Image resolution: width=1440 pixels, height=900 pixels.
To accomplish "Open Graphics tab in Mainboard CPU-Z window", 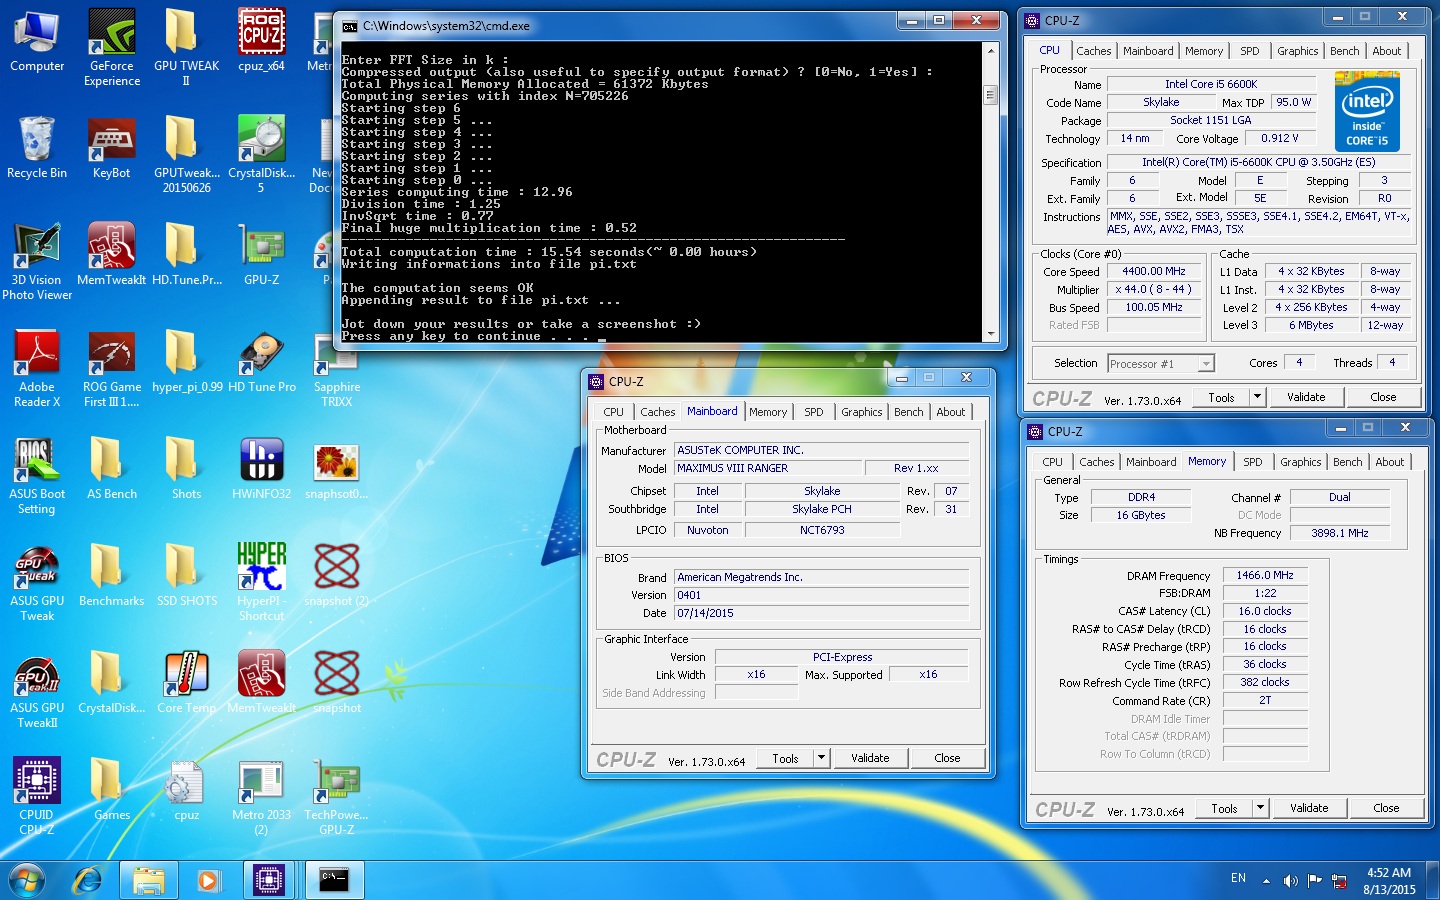I will [861, 412].
